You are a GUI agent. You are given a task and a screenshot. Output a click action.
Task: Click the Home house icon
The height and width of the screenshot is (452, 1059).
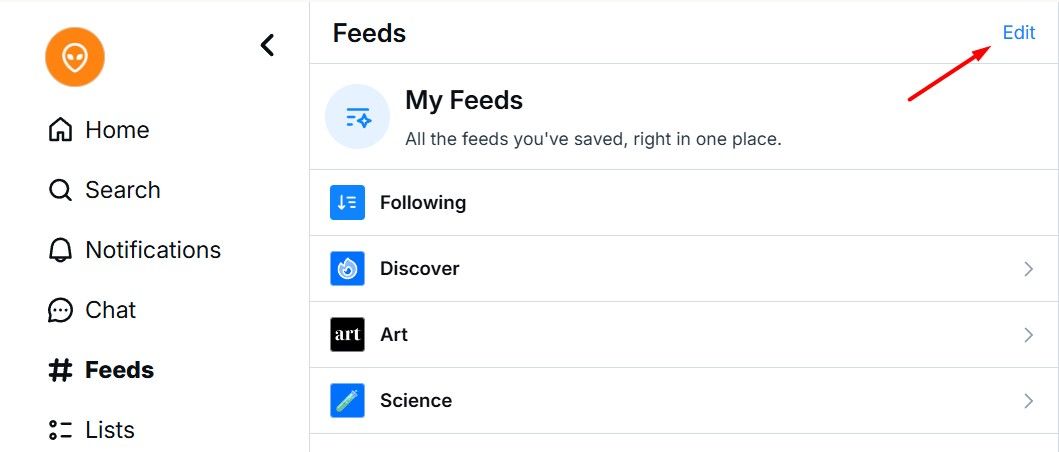[61, 130]
